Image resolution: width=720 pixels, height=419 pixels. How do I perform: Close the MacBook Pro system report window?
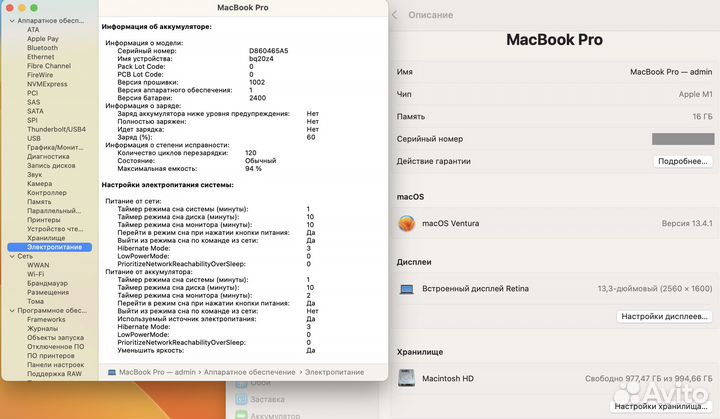(x=10, y=8)
